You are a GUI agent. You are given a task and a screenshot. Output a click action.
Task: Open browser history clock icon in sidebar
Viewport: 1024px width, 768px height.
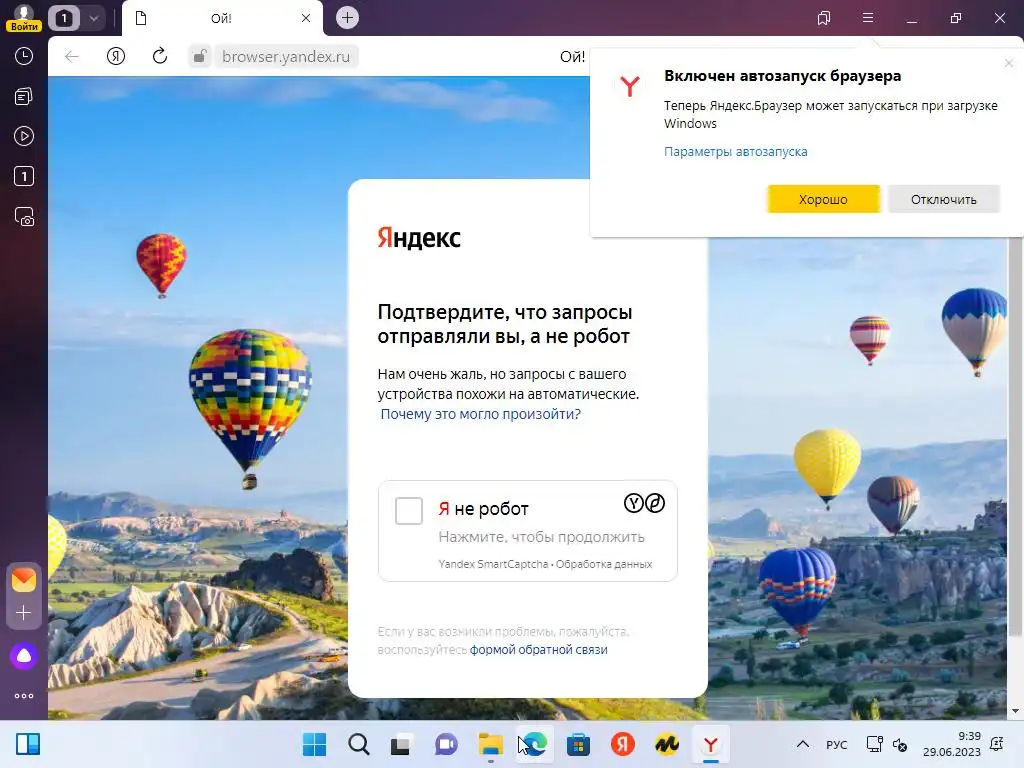(24, 56)
